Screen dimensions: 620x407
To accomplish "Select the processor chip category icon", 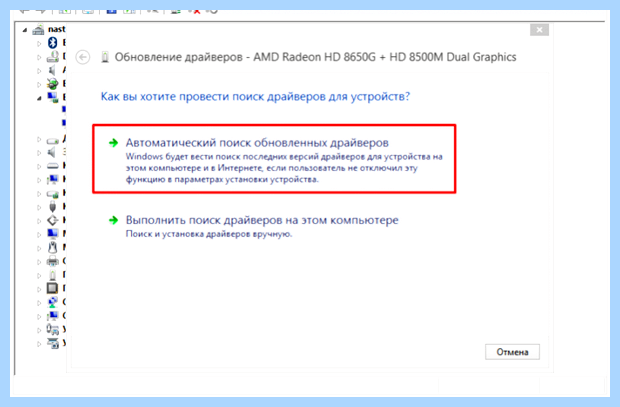I will coord(52,288).
